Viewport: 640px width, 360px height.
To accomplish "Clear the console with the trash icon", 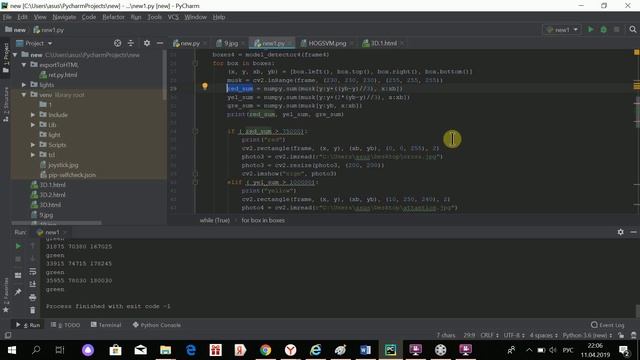I will 33,310.
